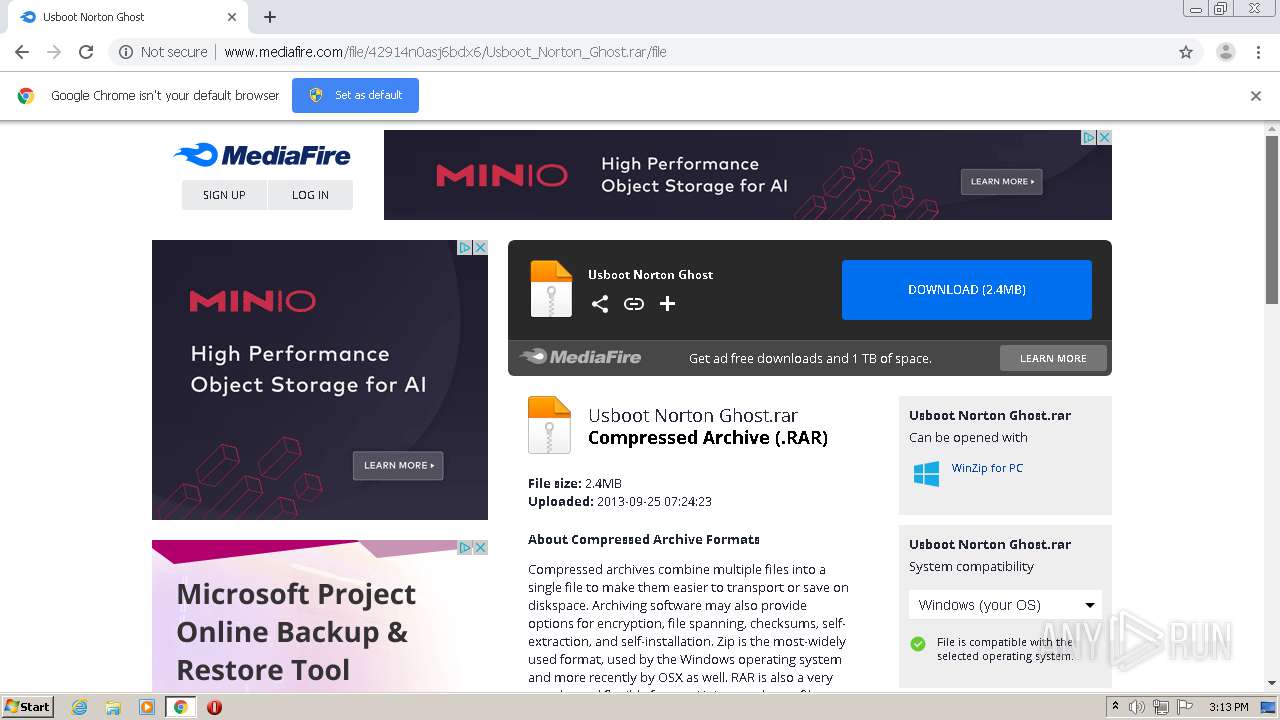Open AdChoices info on left MinIO ad
Image resolution: width=1280 pixels, height=720 pixels.
click(x=465, y=247)
